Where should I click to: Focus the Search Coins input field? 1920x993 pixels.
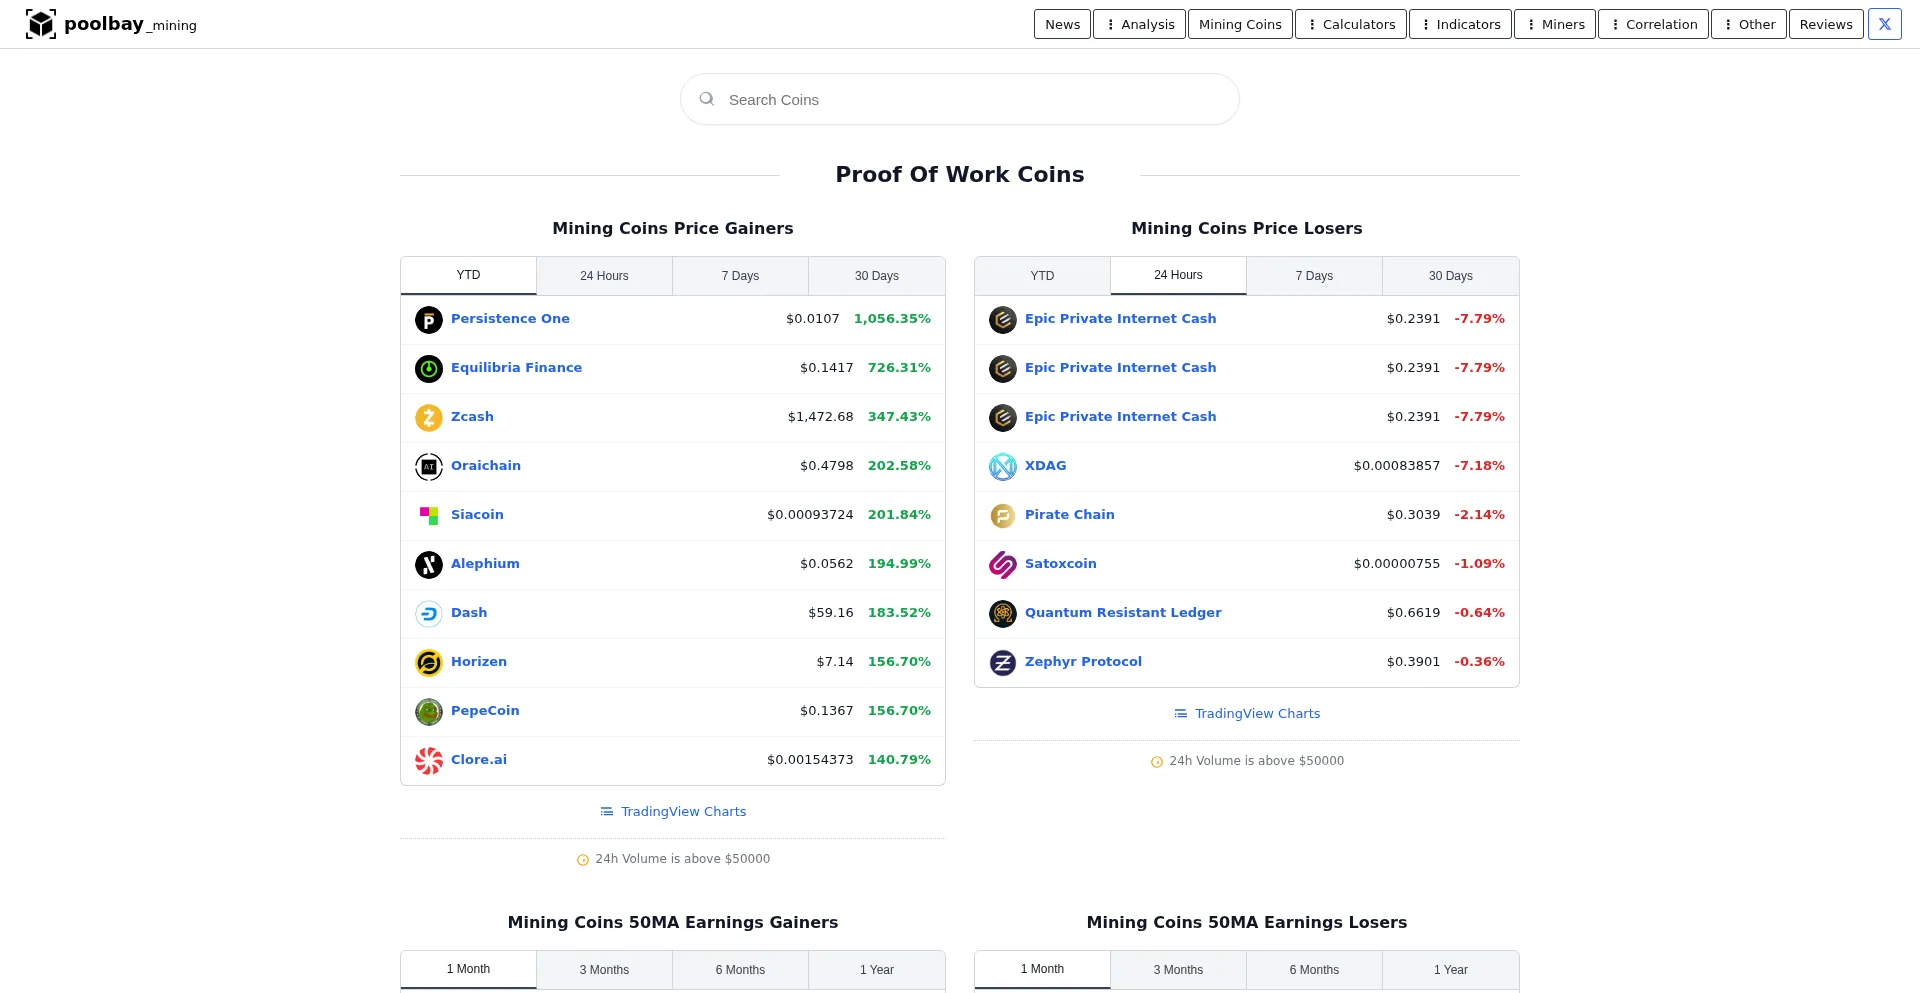(x=960, y=99)
